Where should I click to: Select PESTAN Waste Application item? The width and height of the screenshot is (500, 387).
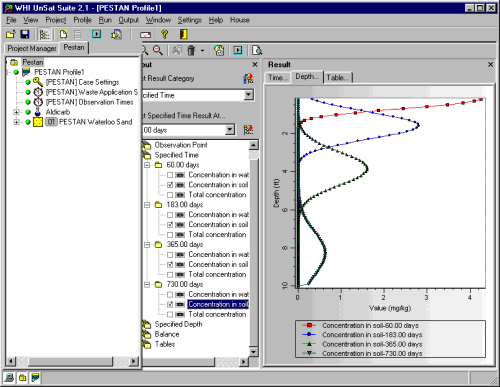point(92,92)
